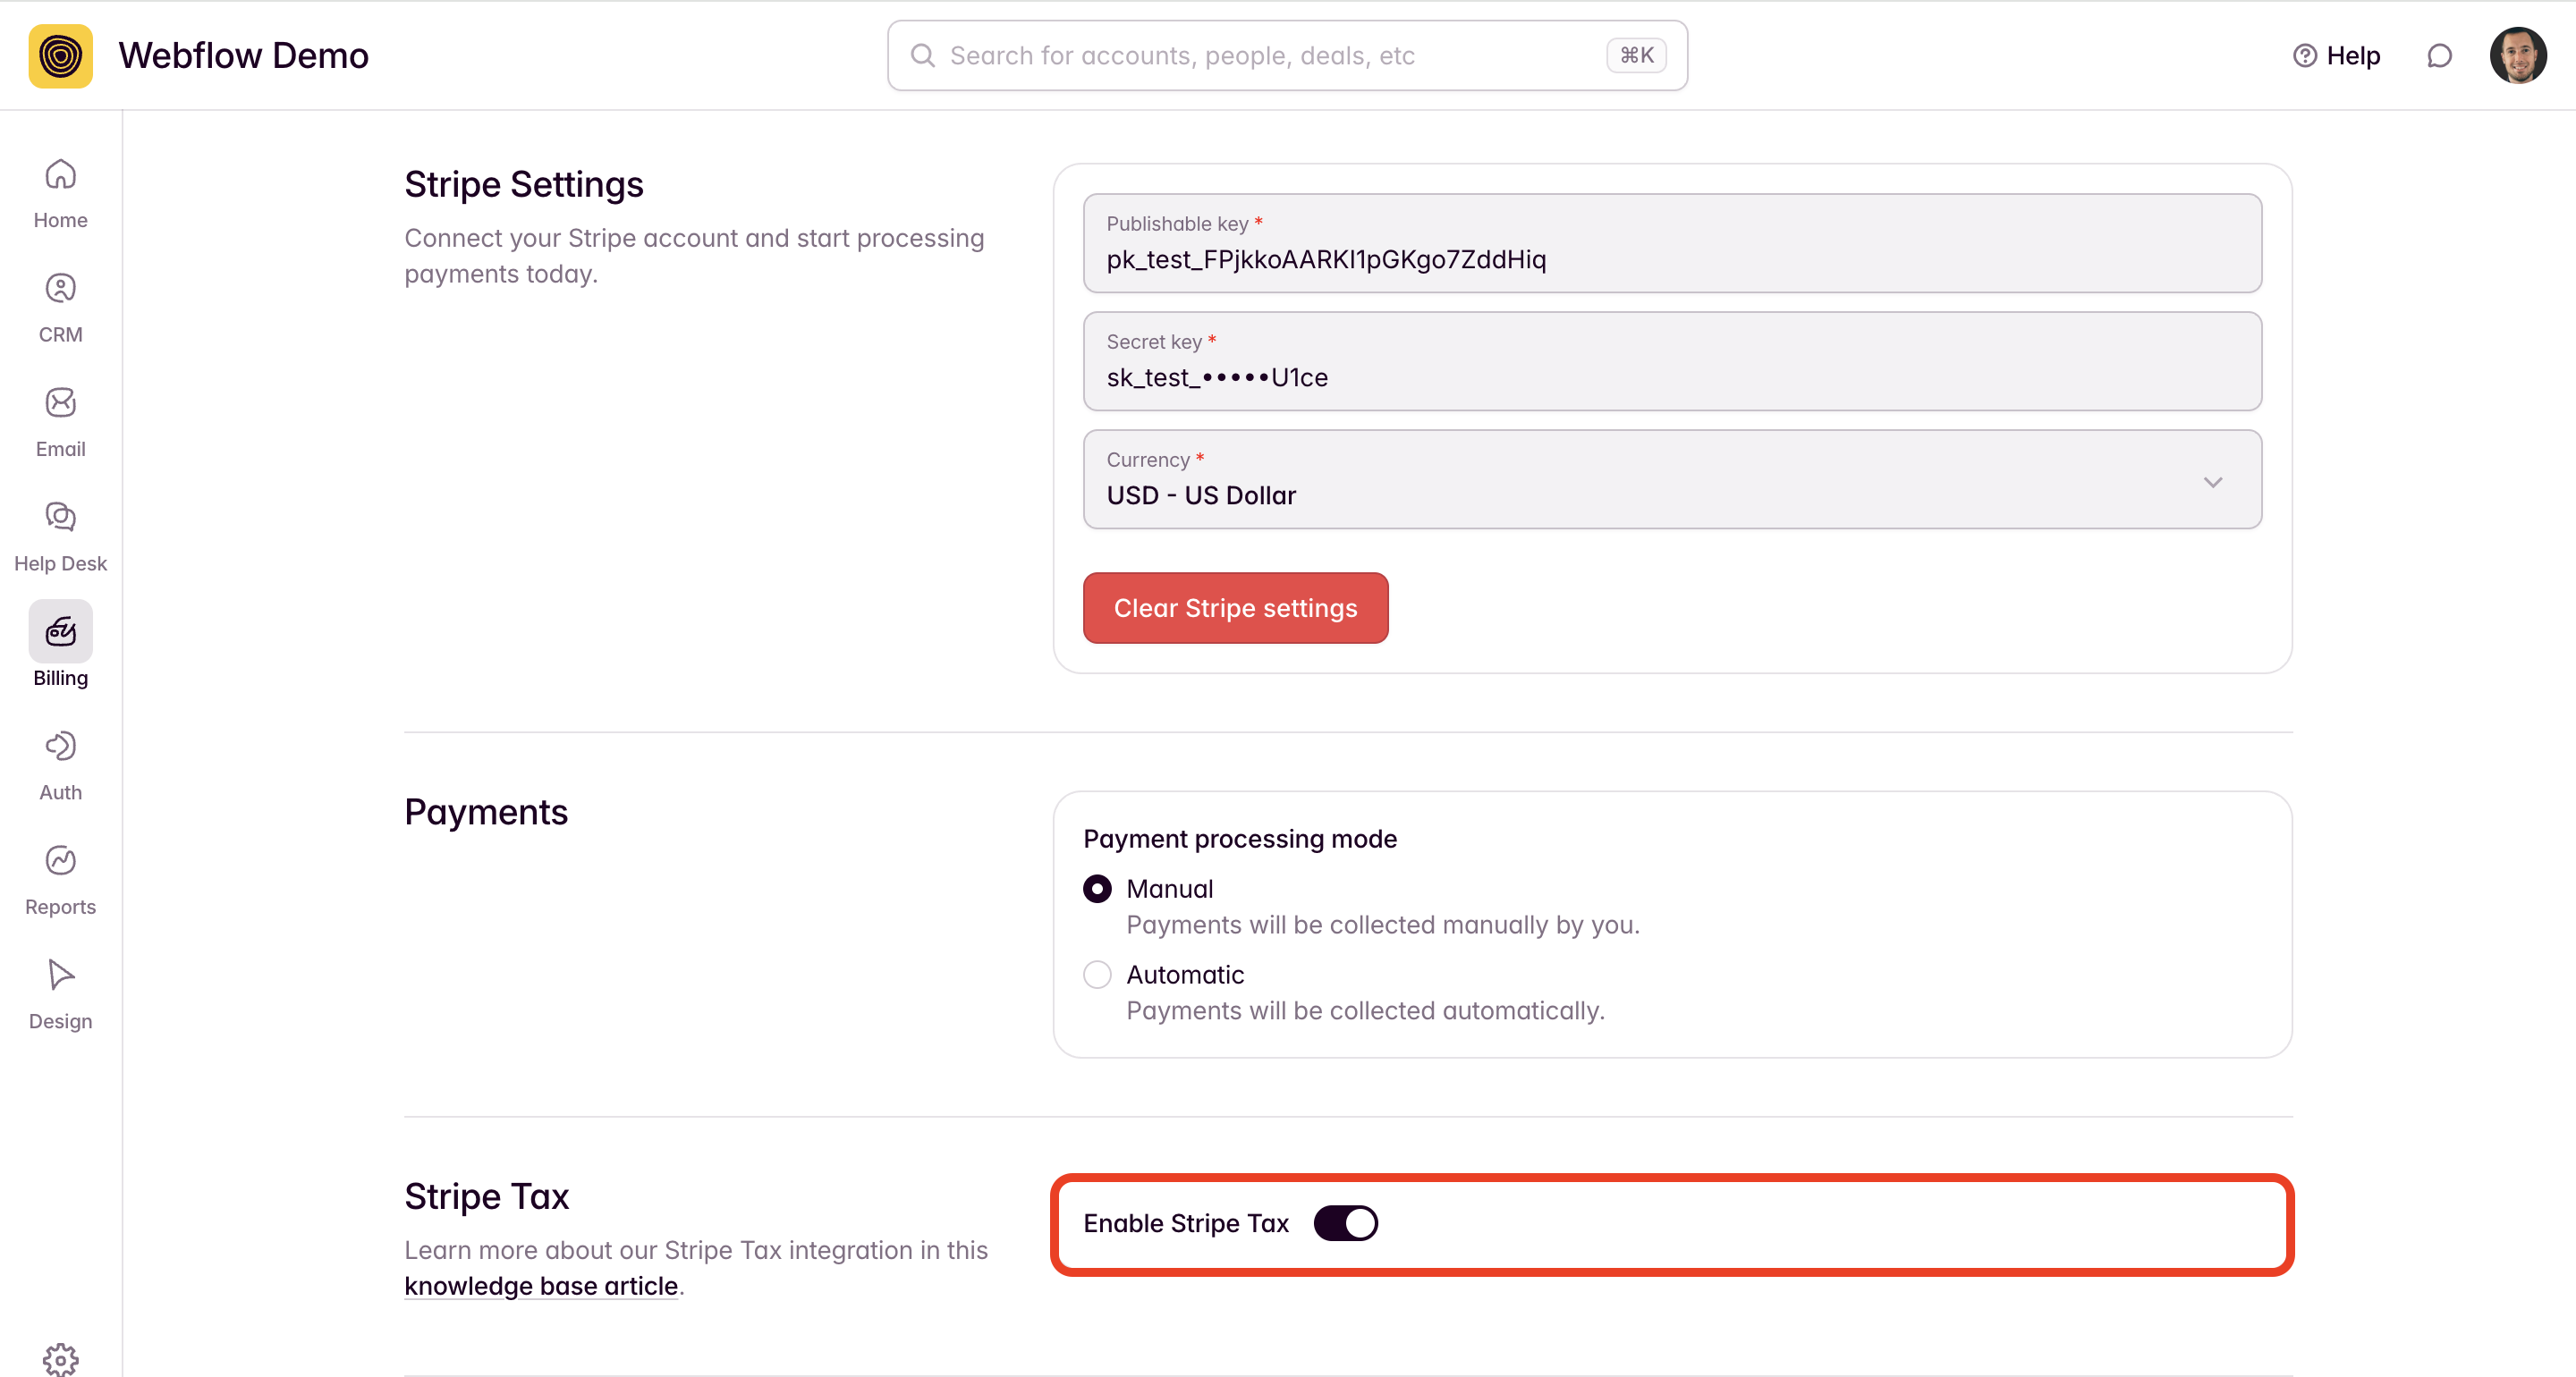Select Manual payment processing mode

1097,889
